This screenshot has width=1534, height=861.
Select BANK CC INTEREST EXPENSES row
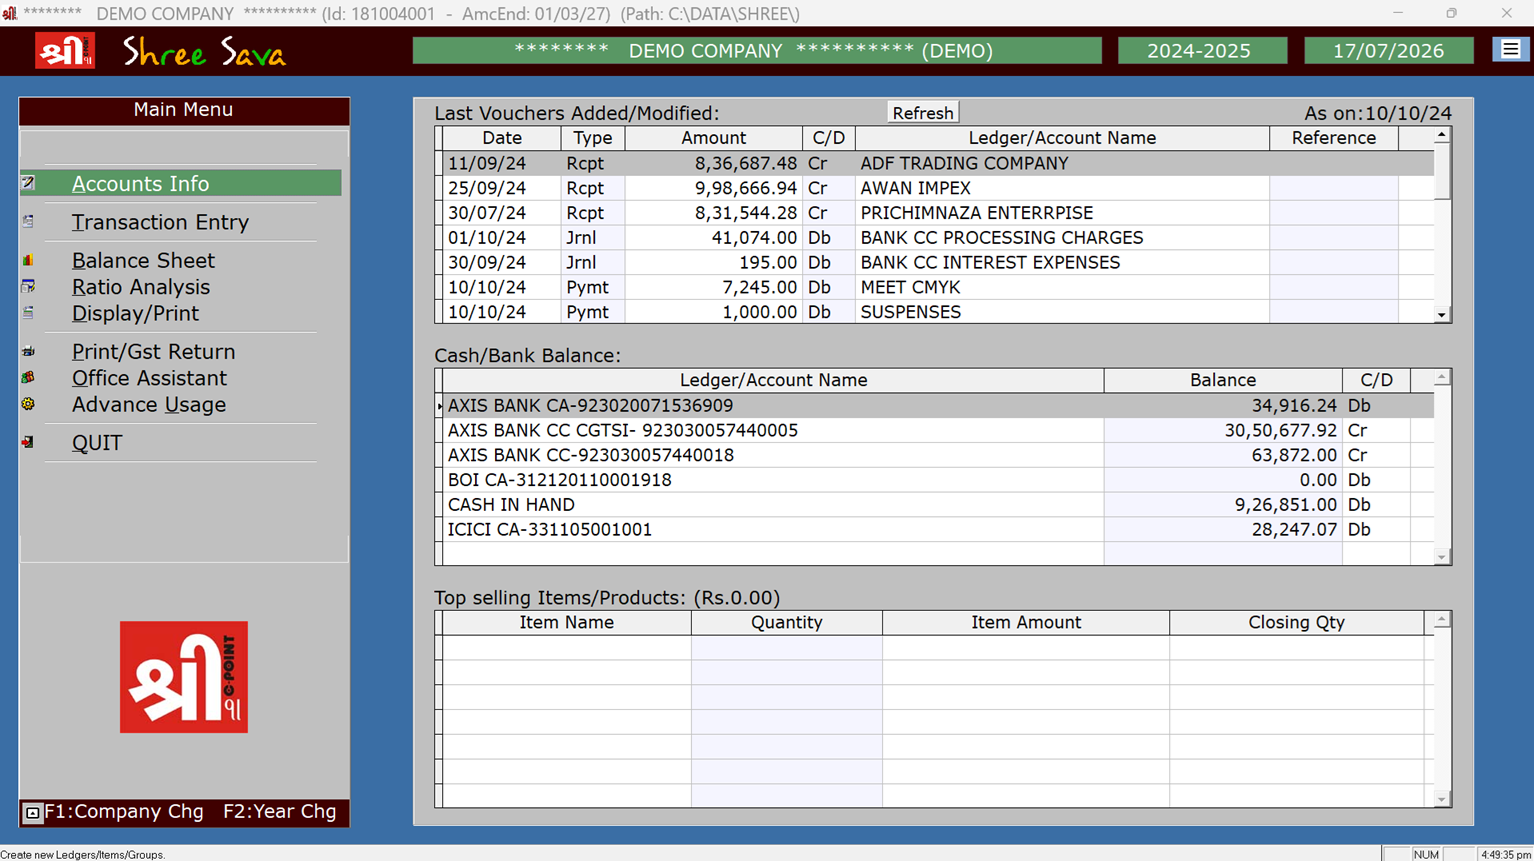938,262
